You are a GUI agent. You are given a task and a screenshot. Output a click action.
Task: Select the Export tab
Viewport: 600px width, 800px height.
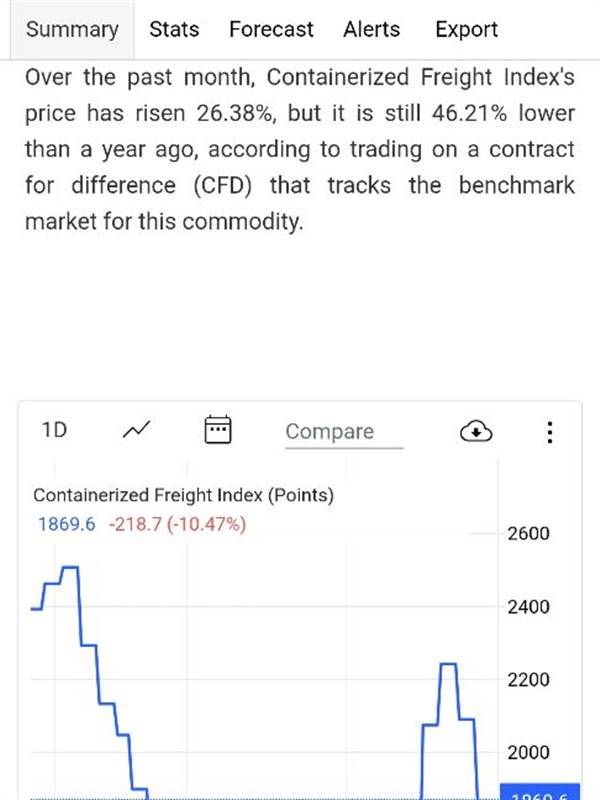(466, 29)
